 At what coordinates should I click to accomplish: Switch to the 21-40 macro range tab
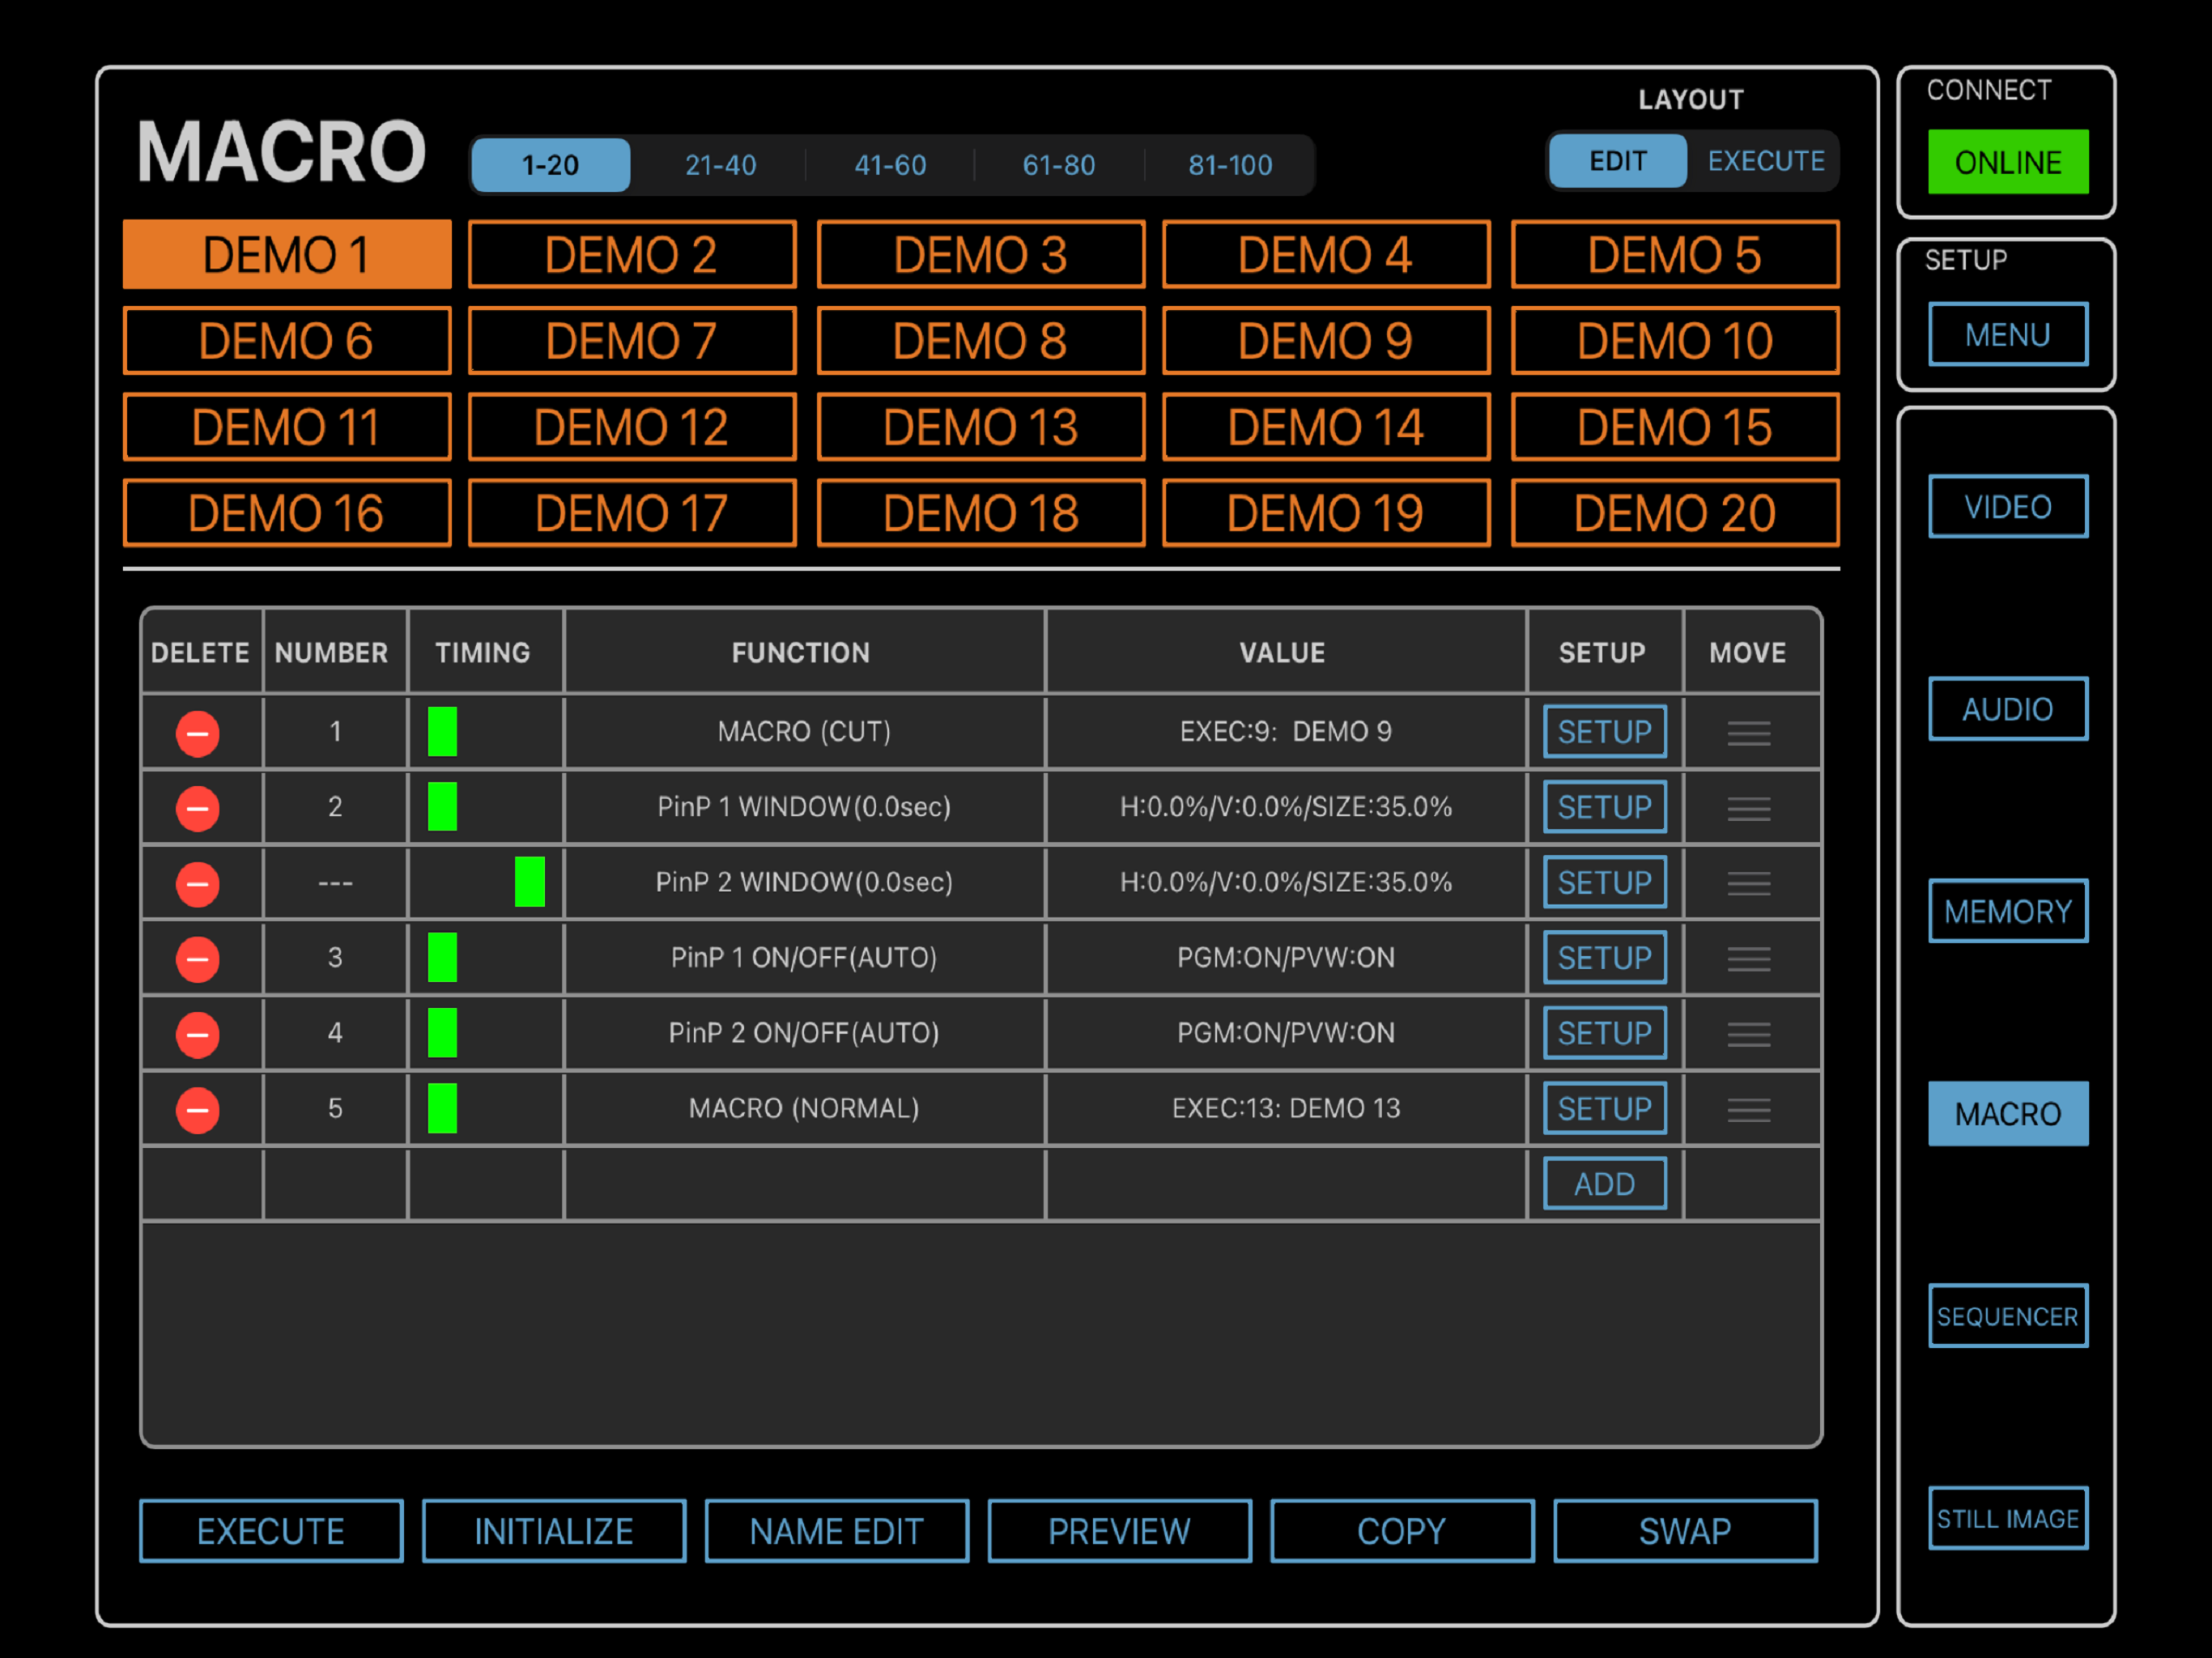pos(720,165)
